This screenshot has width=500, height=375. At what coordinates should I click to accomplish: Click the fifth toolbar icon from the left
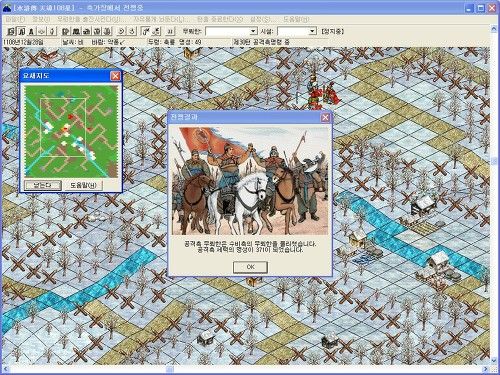pyautogui.click(x=52, y=31)
